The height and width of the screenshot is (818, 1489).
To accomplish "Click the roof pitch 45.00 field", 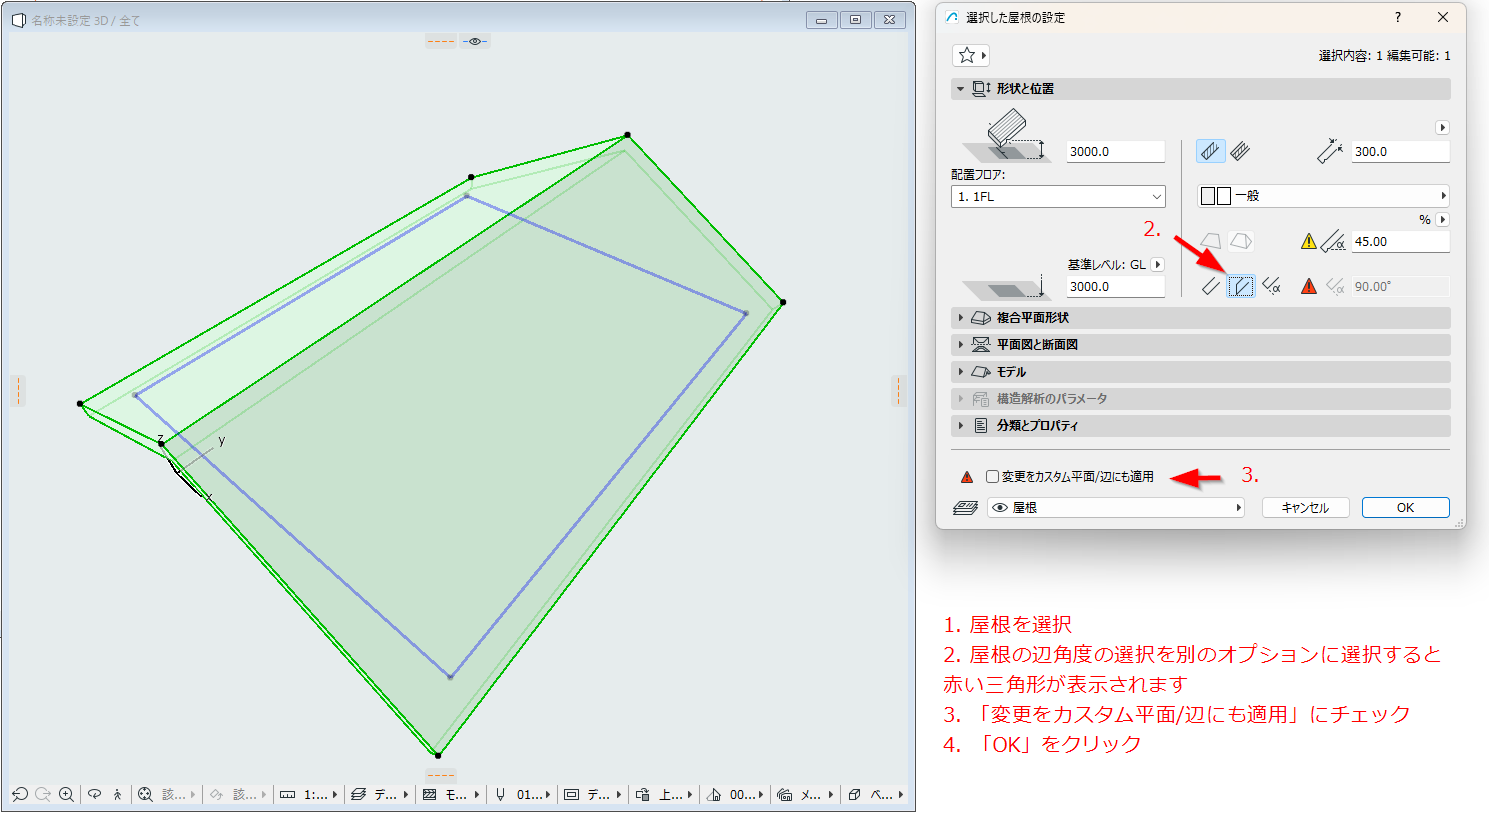I will click(x=1400, y=242).
